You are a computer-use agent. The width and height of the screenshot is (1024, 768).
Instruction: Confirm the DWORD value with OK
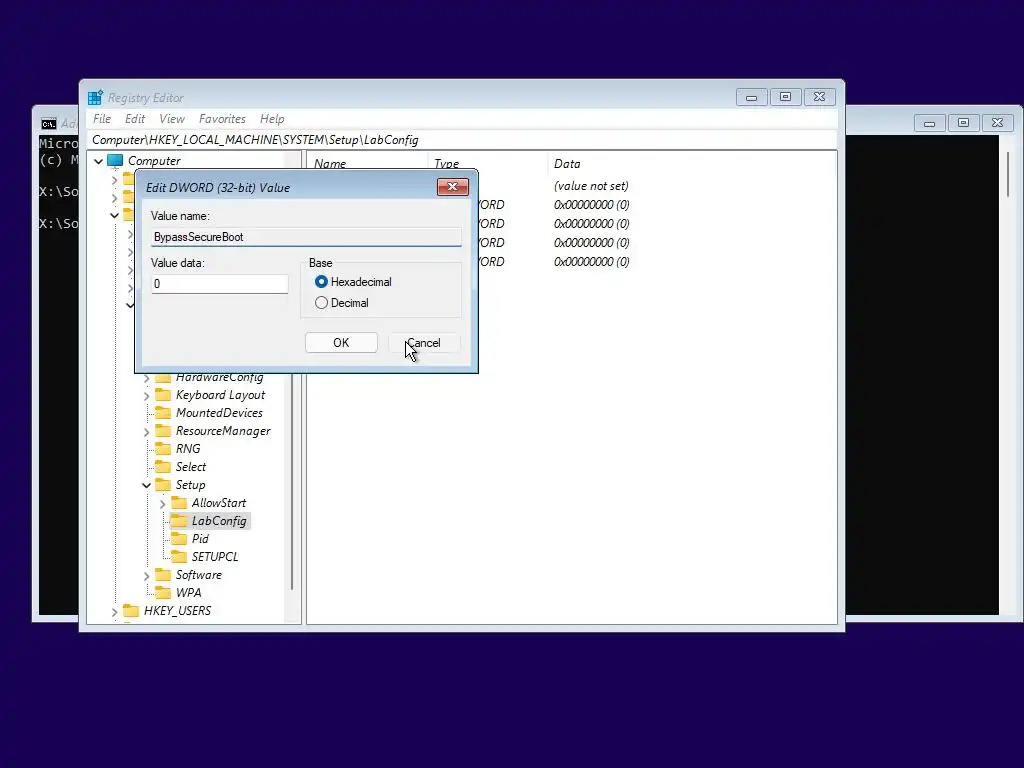click(341, 343)
